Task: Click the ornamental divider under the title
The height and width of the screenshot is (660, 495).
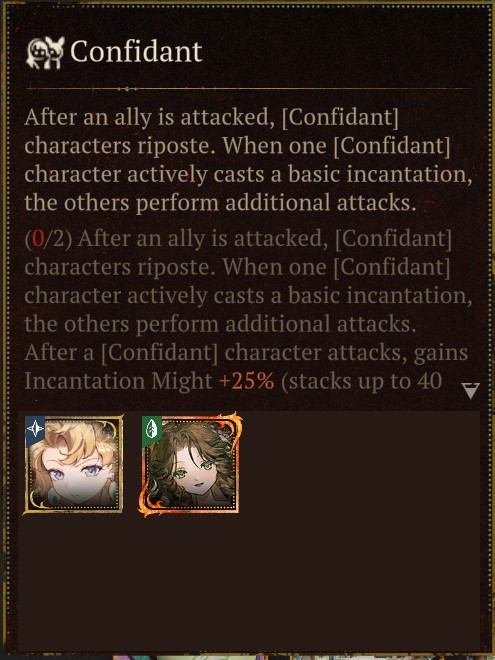Action: click(x=248, y=89)
